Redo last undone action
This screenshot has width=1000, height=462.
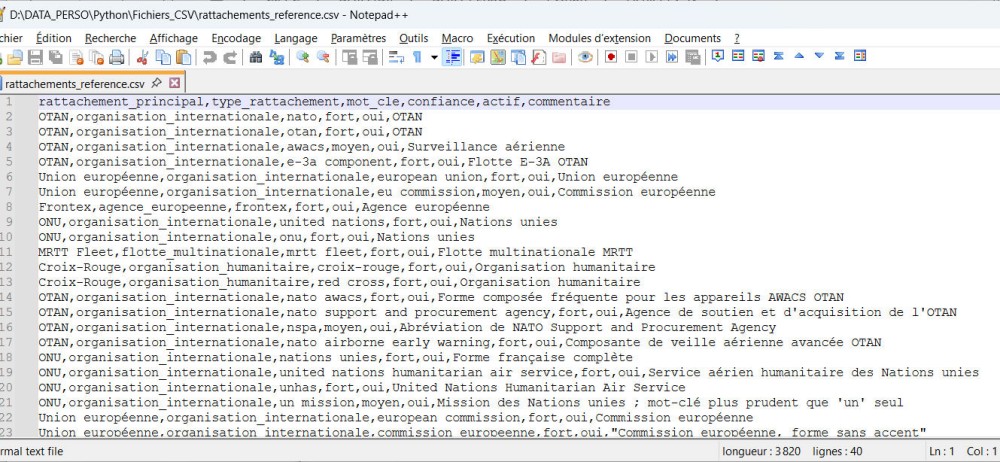click(230, 57)
